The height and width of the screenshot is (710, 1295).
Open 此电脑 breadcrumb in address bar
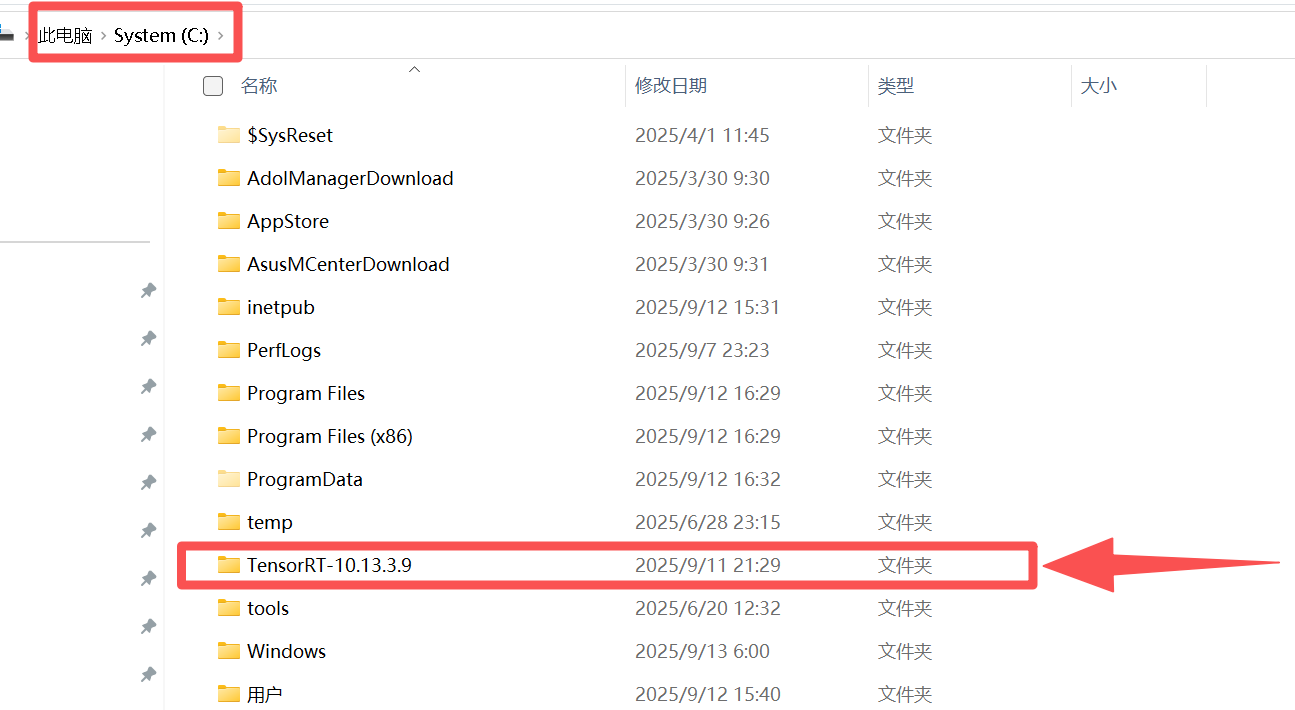pyautogui.click(x=65, y=36)
